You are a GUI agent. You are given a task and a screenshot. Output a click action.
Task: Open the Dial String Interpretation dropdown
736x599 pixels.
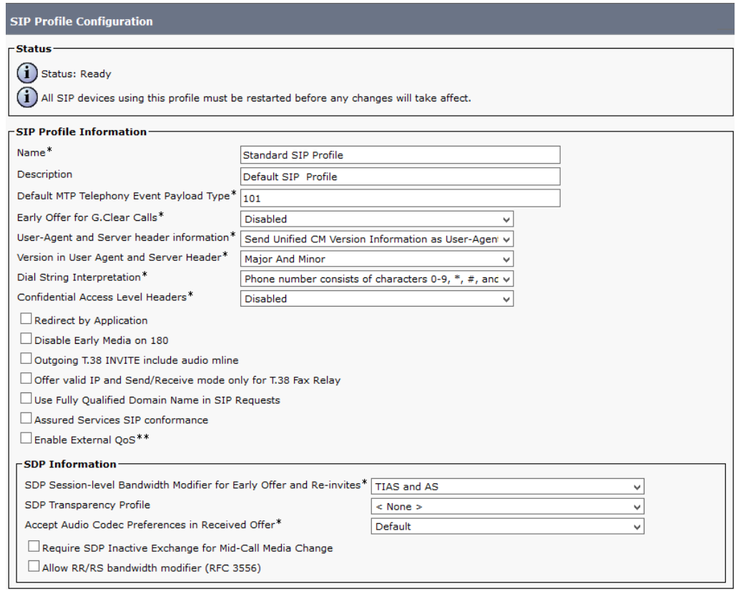pos(376,279)
